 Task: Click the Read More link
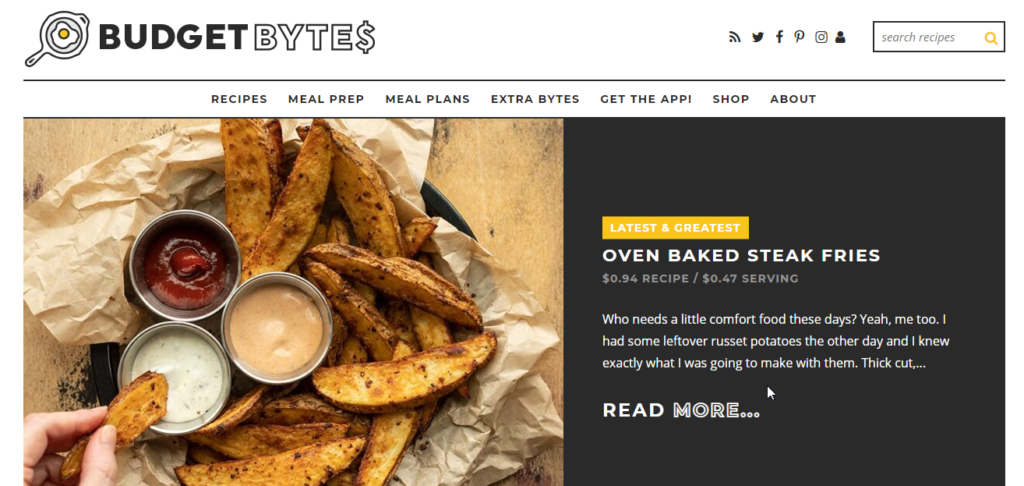(x=681, y=410)
